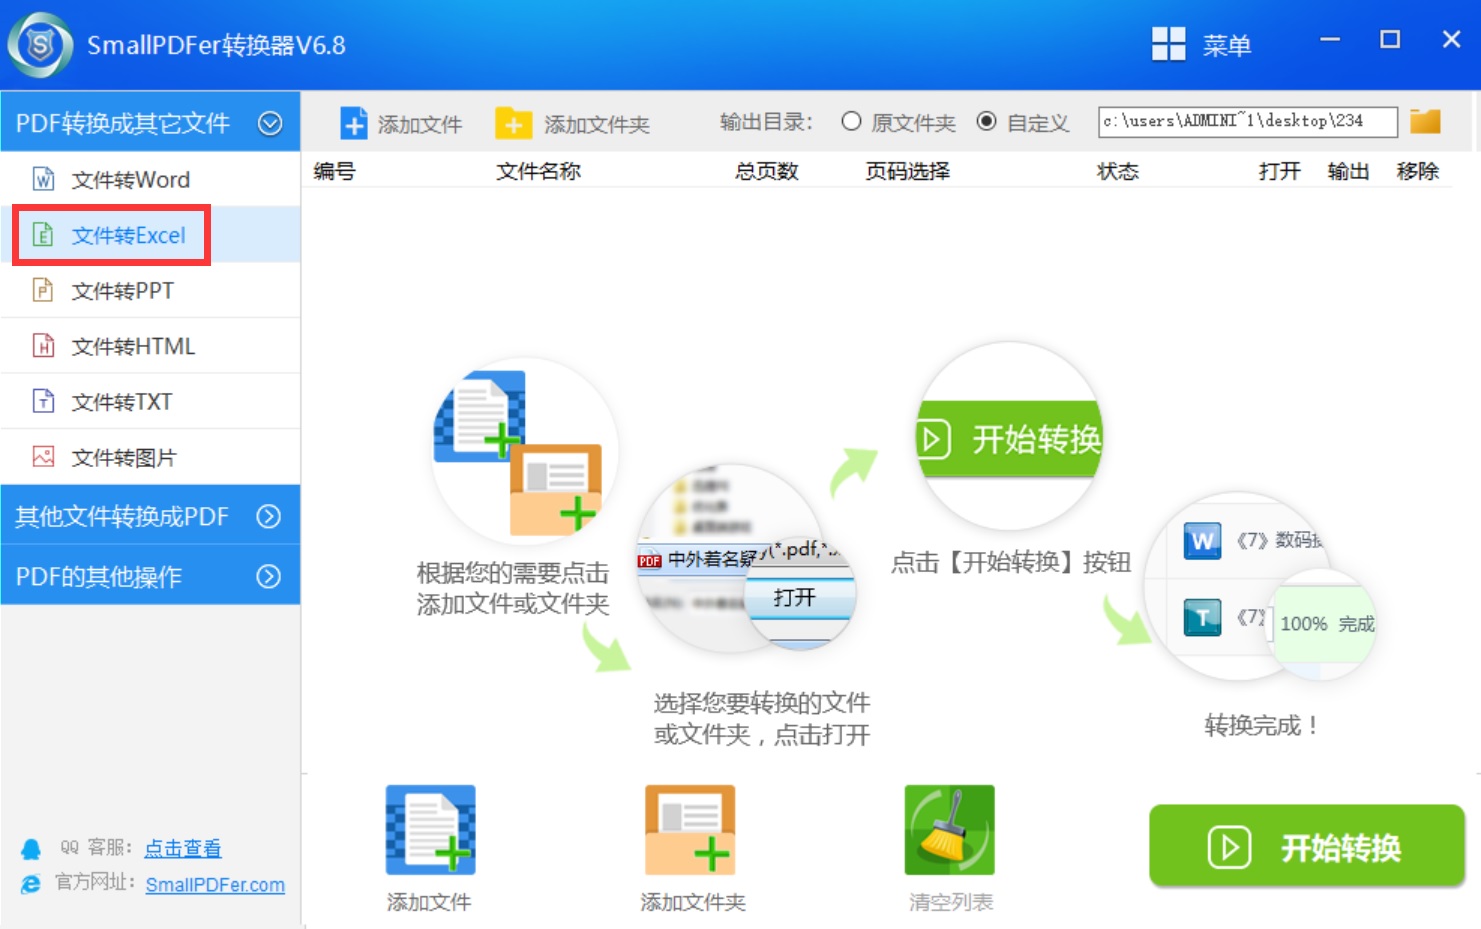Select the 自定义 output radio button
This screenshot has height=929, width=1481.
point(986,122)
